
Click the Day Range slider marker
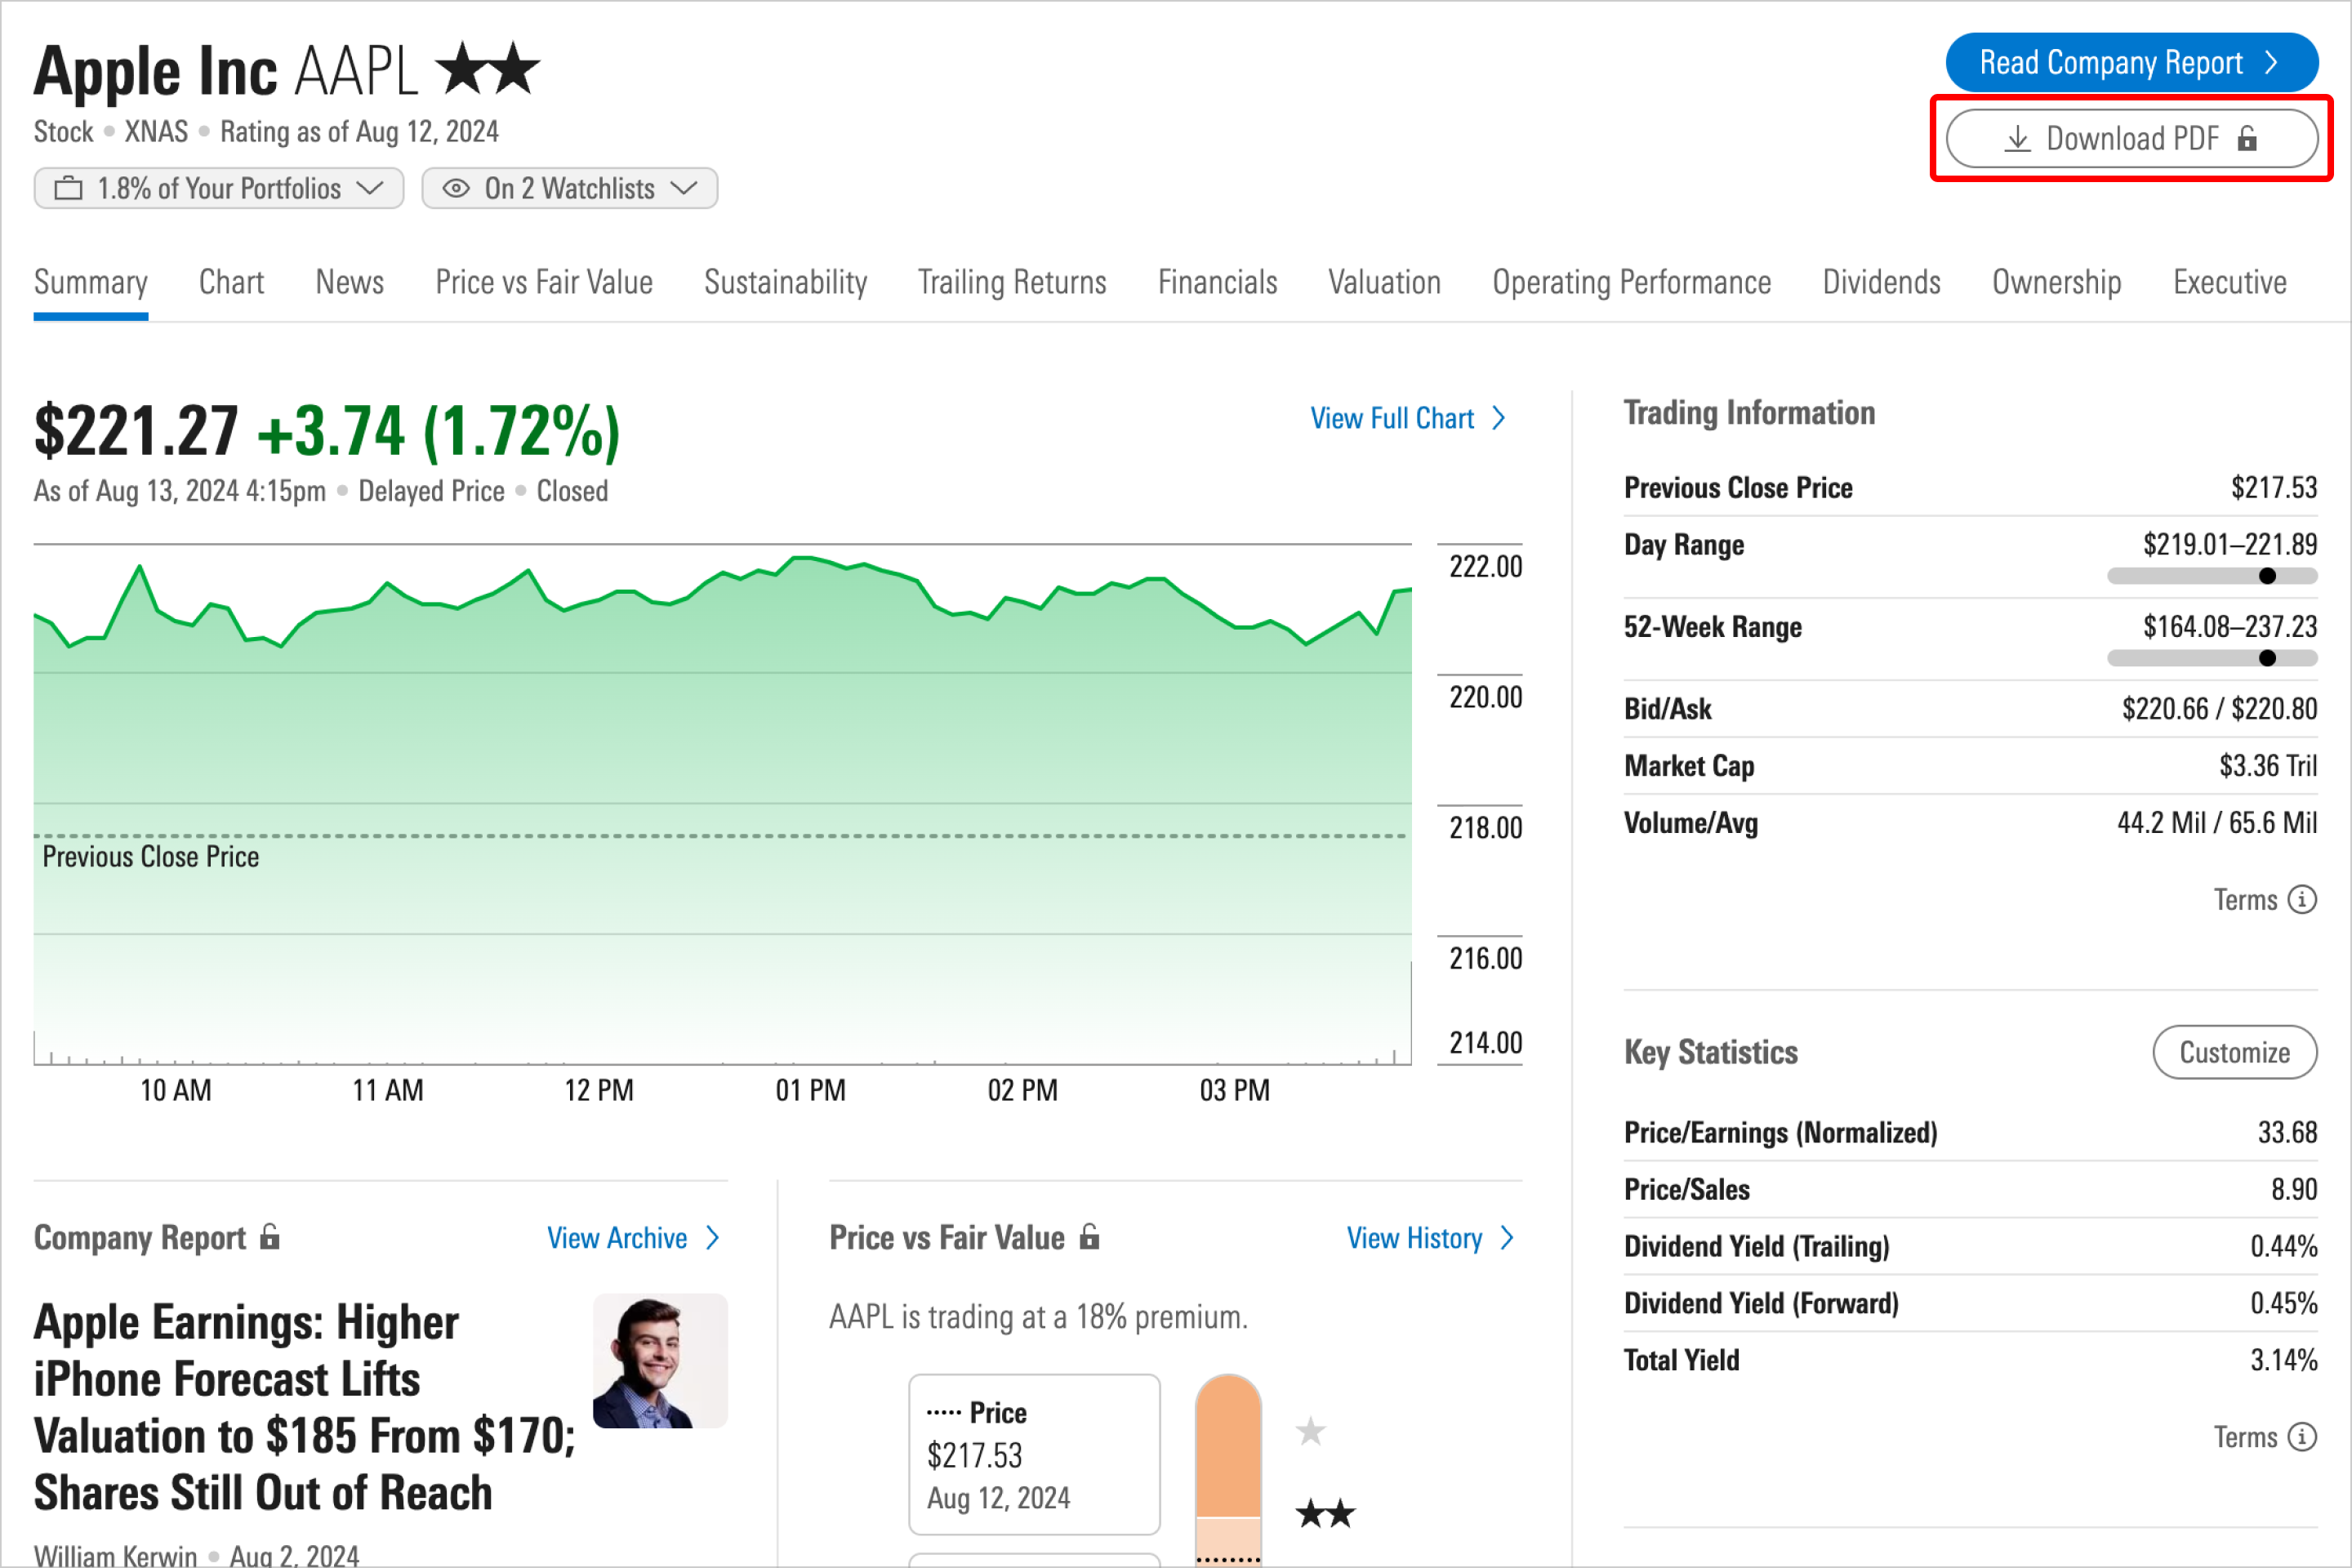click(2267, 576)
